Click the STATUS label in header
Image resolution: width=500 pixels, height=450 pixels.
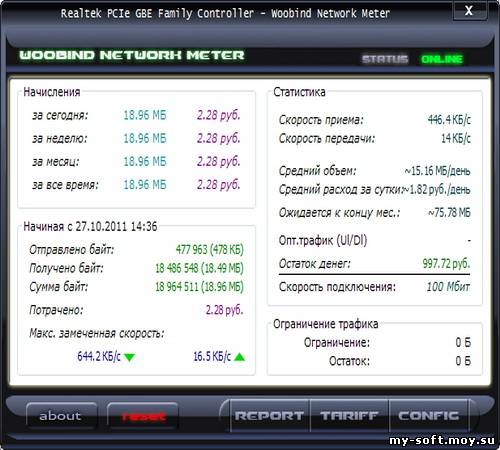pos(385,59)
